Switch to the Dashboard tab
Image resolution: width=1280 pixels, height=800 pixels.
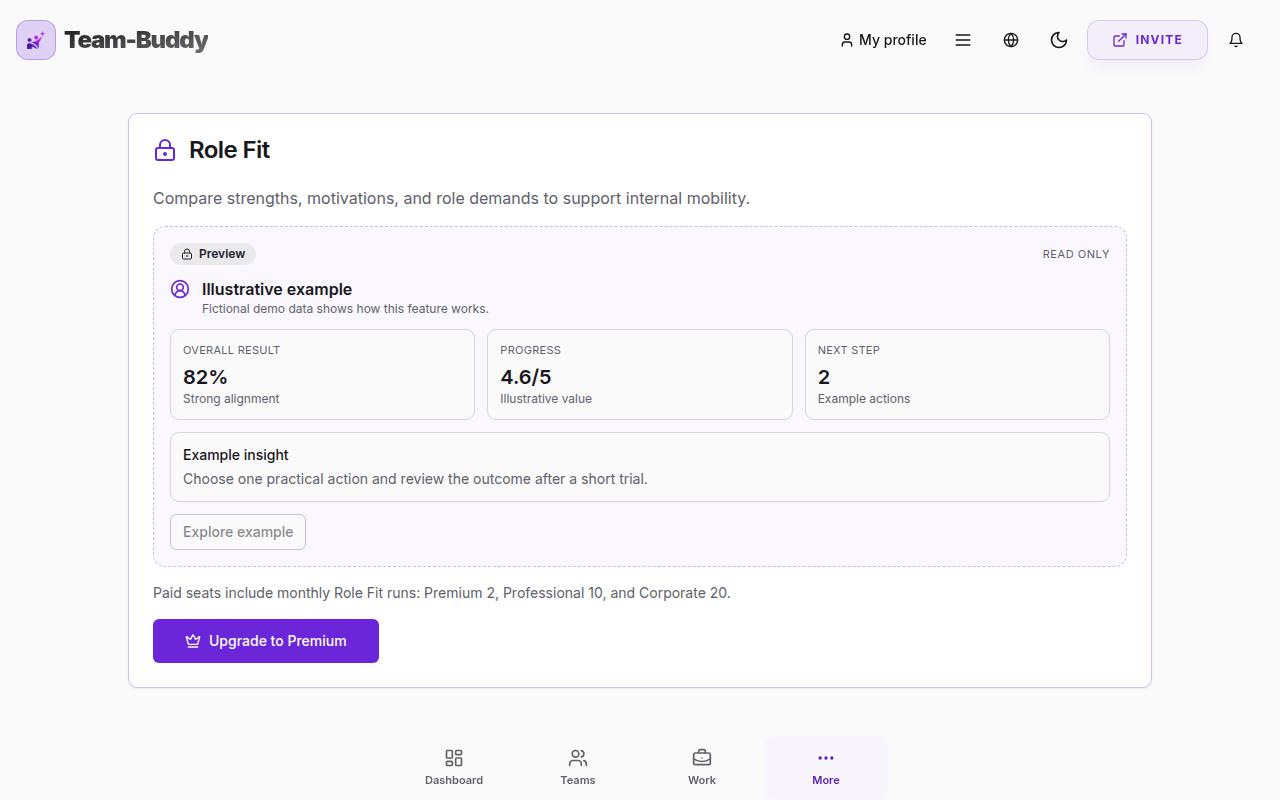click(454, 767)
